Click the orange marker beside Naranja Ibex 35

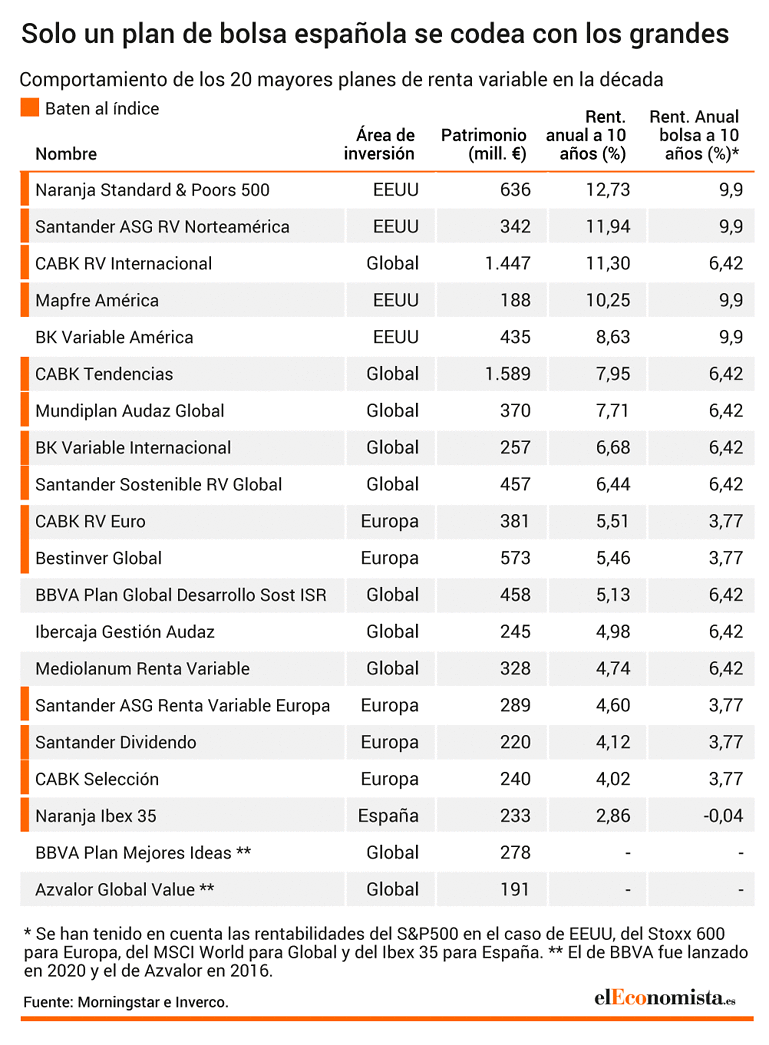[x=25, y=816]
